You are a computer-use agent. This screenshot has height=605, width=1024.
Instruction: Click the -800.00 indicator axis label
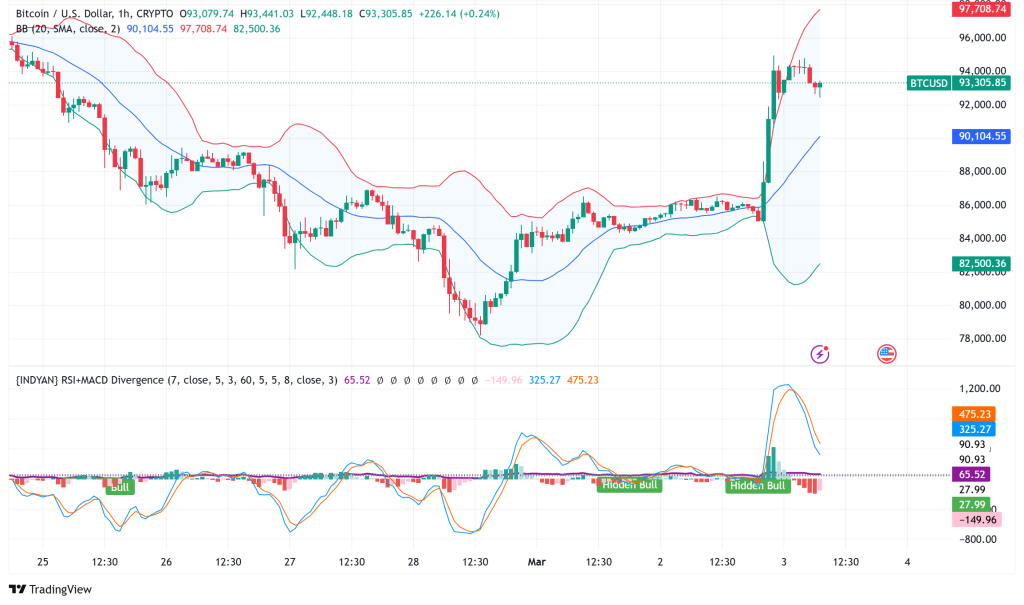pos(980,540)
